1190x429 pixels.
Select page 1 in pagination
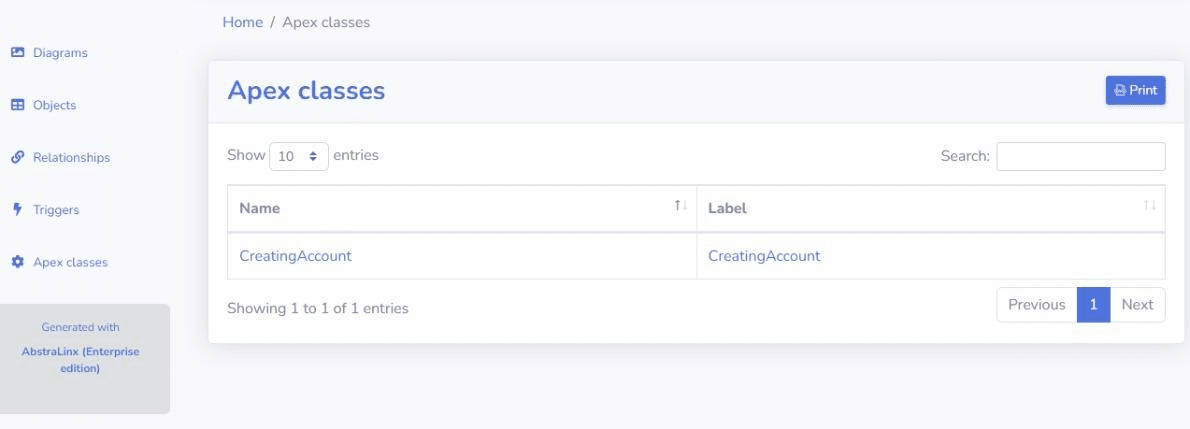pos(1094,305)
